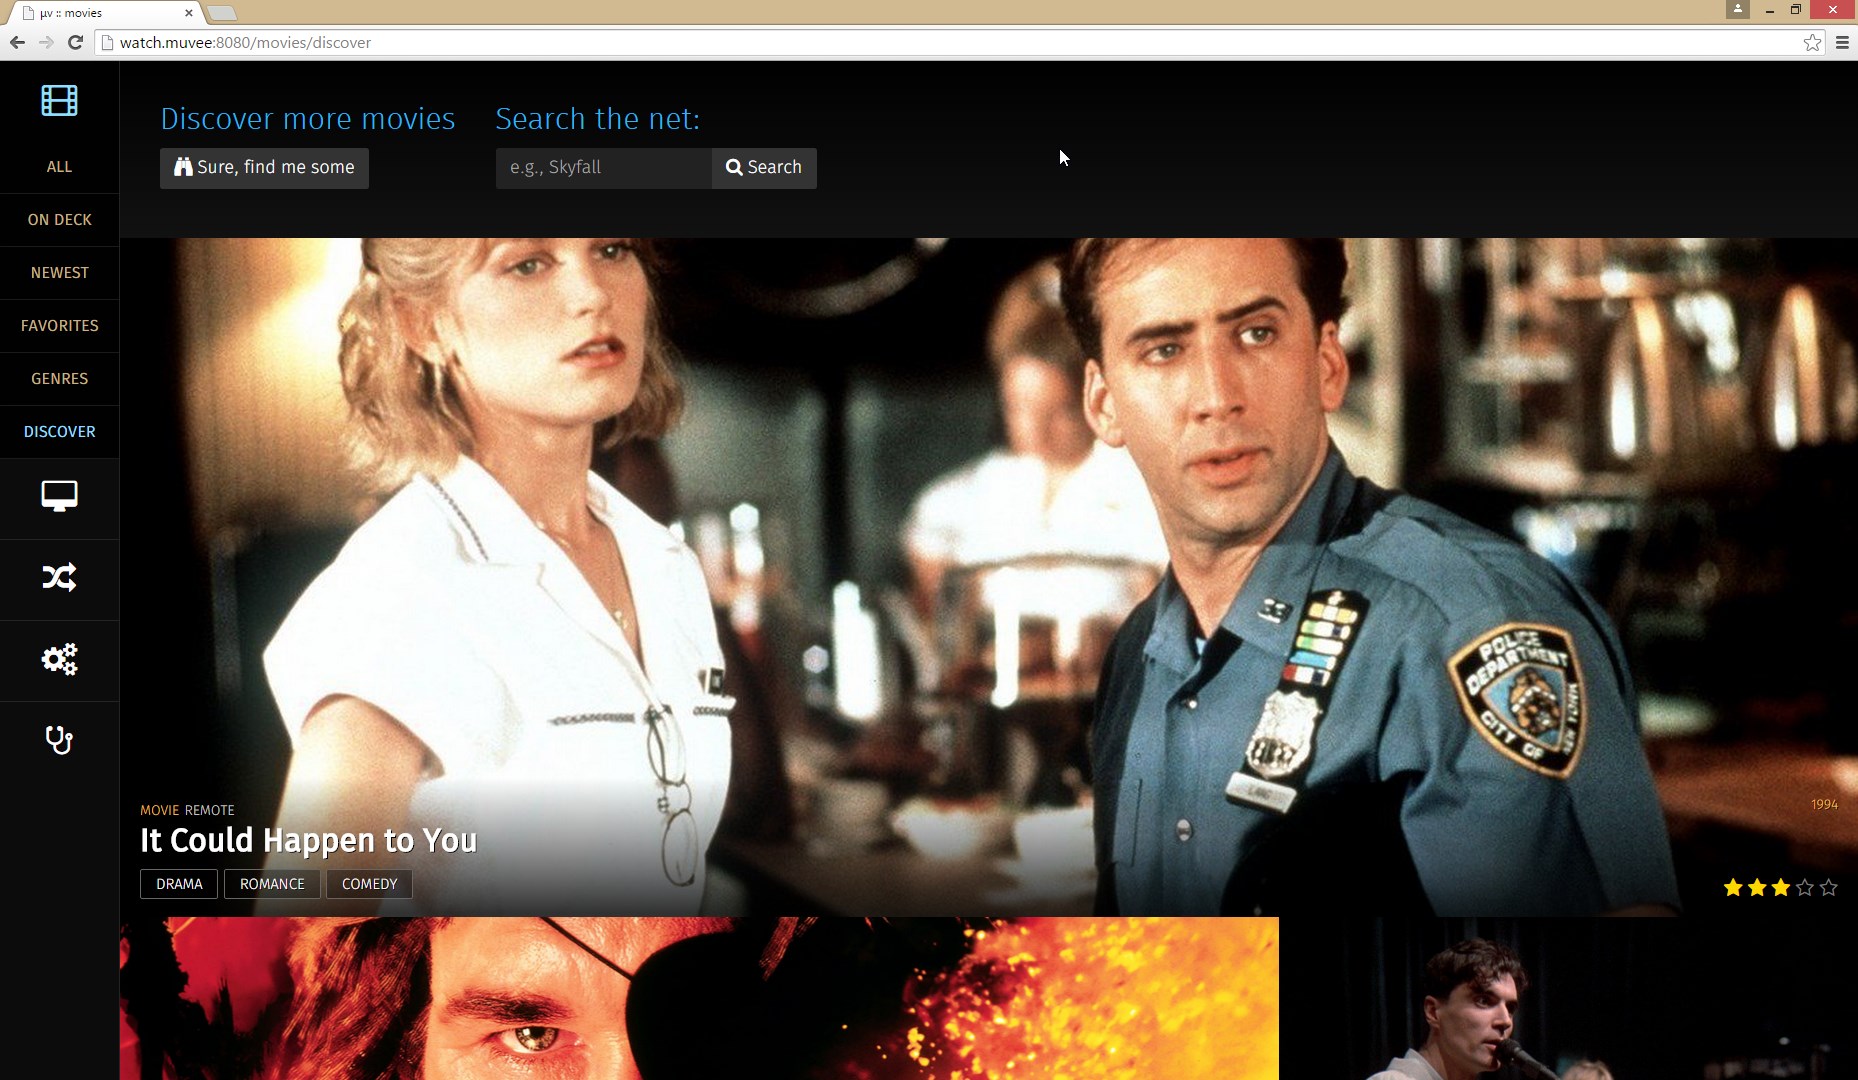Click 'Sure, find me some' button
This screenshot has height=1080, width=1858.
click(x=264, y=168)
